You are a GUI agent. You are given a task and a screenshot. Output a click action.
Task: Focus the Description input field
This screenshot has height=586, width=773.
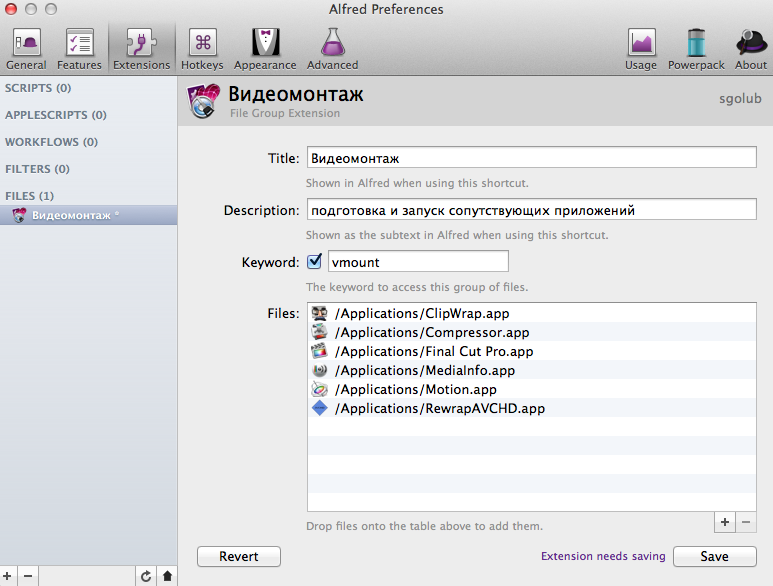pos(531,210)
